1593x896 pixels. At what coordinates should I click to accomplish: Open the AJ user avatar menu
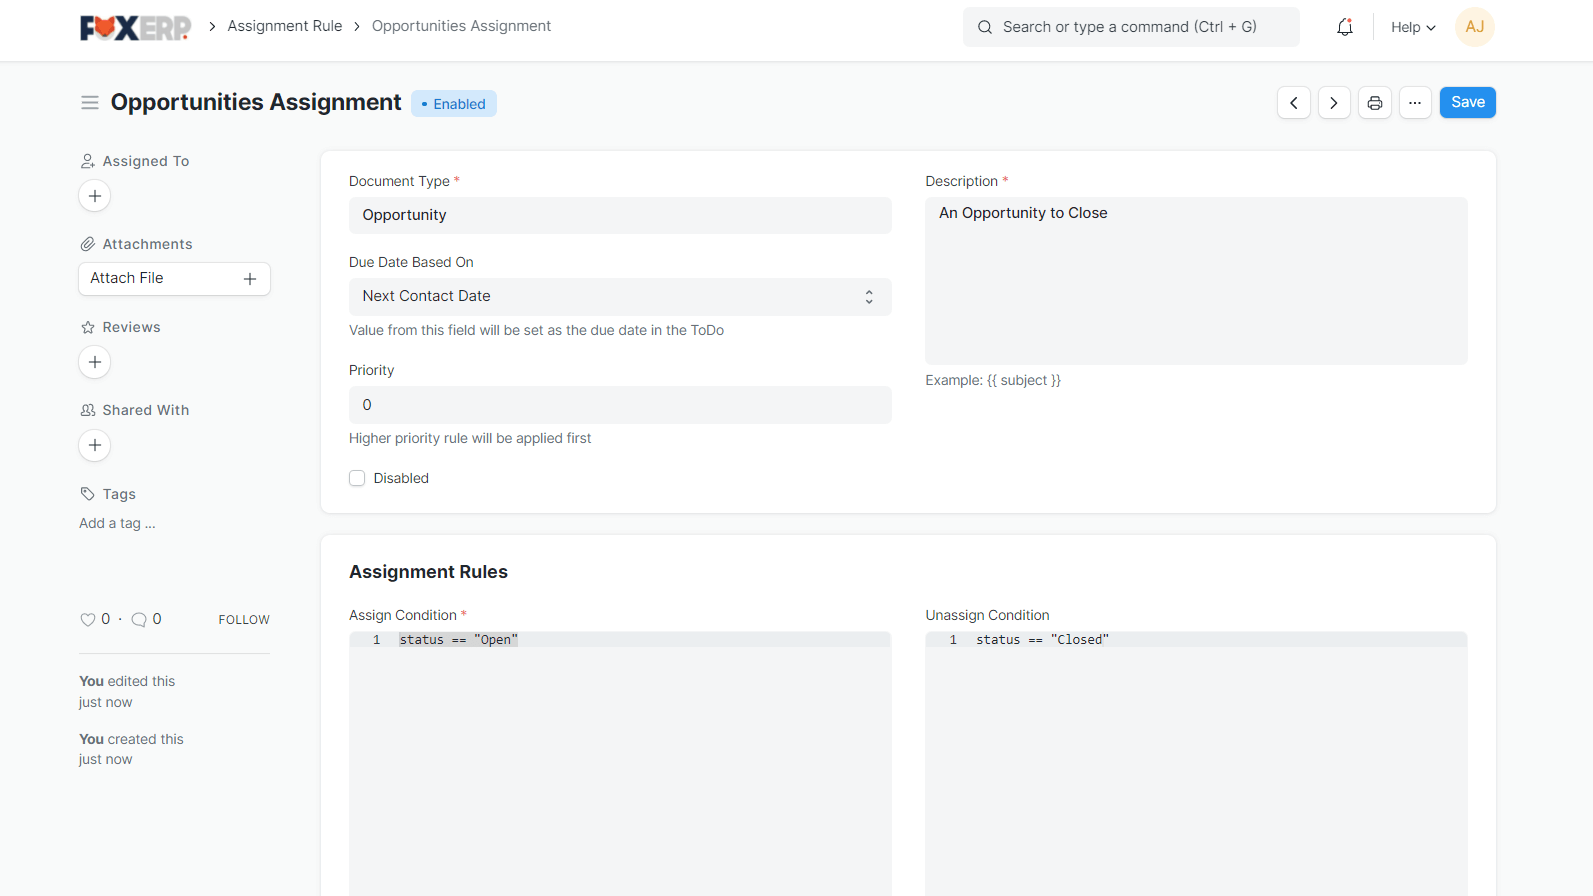point(1474,27)
